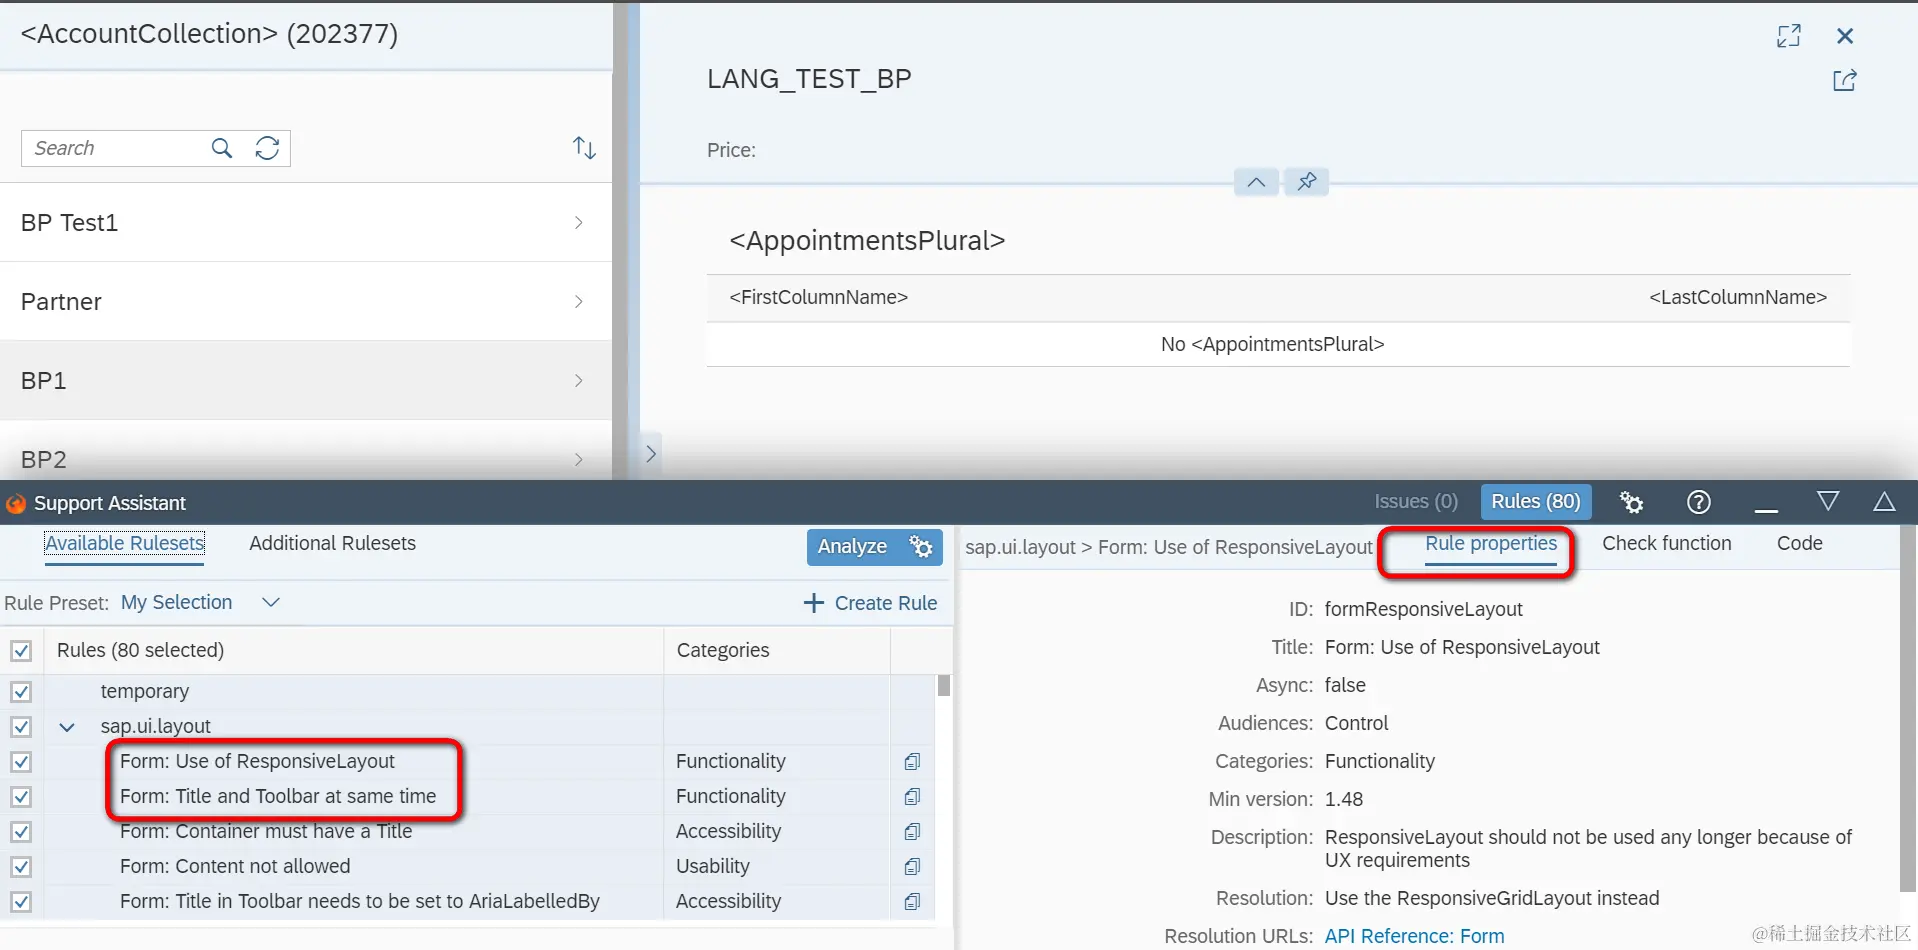Pin the header section
The height and width of the screenshot is (950, 1918).
pyautogui.click(x=1306, y=182)
